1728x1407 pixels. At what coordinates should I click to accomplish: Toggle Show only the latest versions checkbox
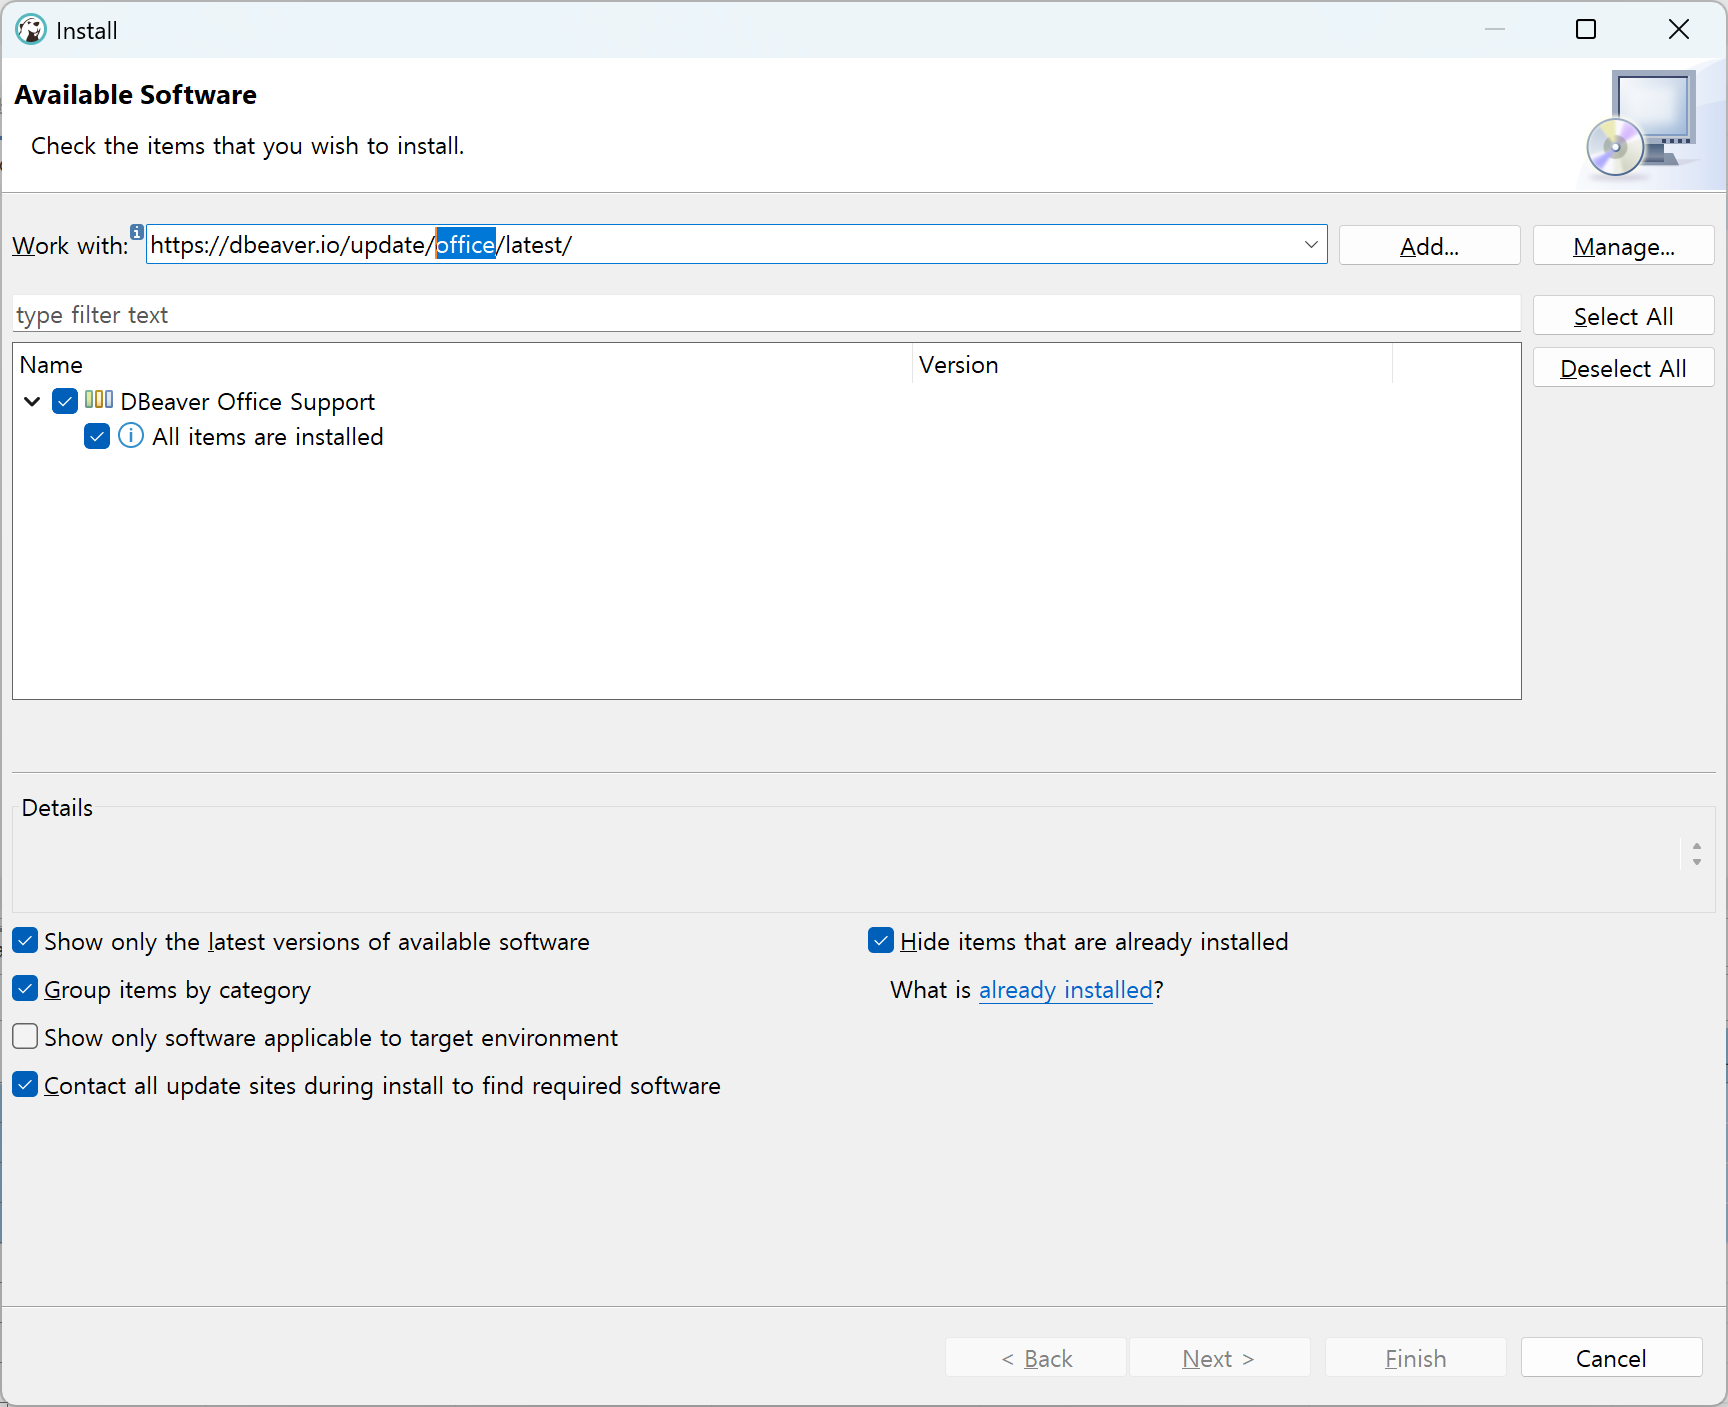25,941
